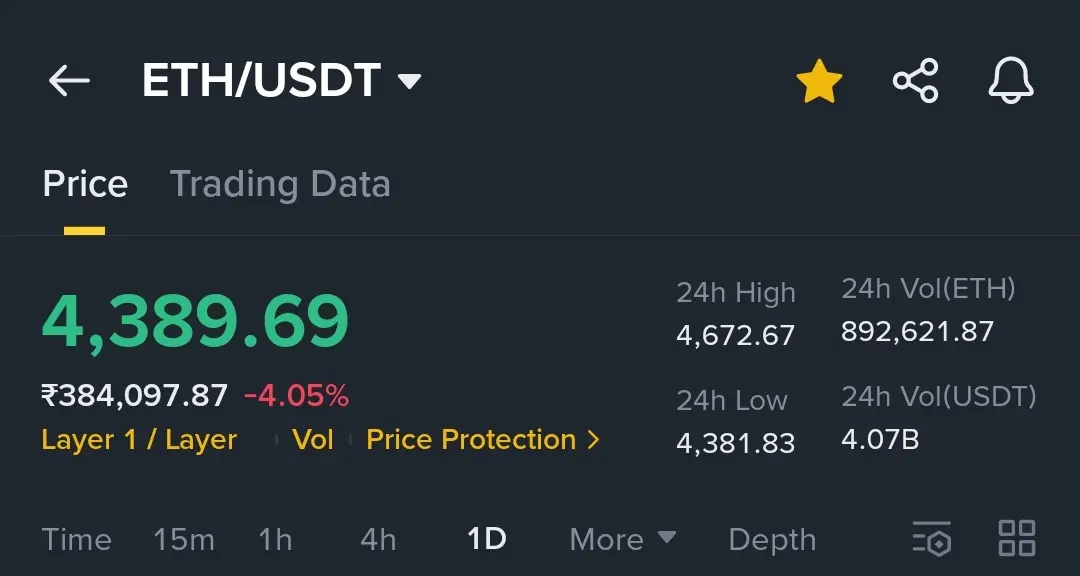Open chart indicator settings icon
Screen dimensions: 1080x576
(932, 538)
